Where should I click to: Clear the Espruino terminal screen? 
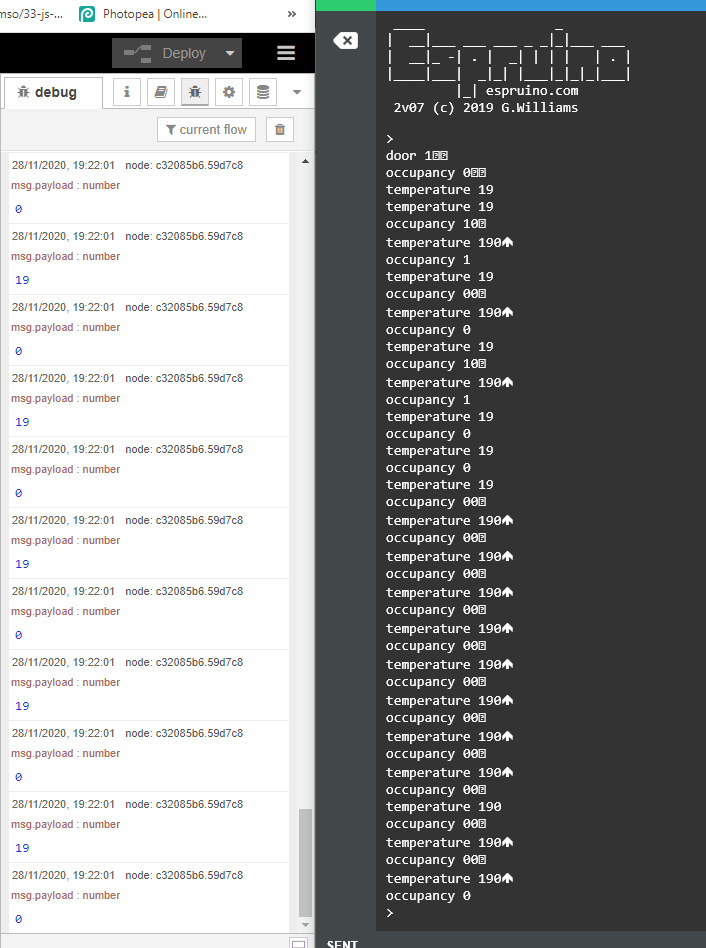click(345, 41)
